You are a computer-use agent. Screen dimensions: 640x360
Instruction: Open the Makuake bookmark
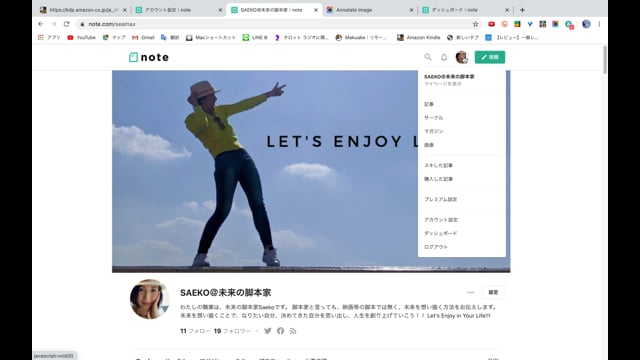pyautogui.click(x=361, y=37)
